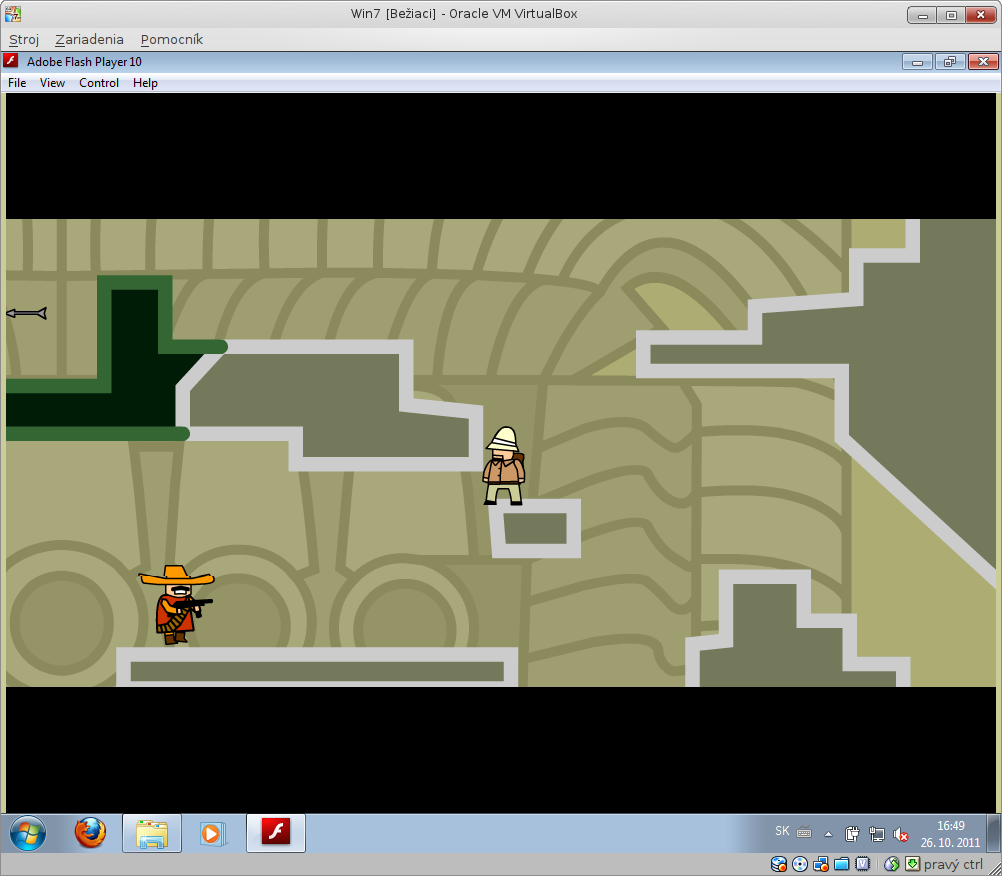Click the 'pravý ctrl' host key label
The height and width of the screenshot is (876, 1002).
953,865
